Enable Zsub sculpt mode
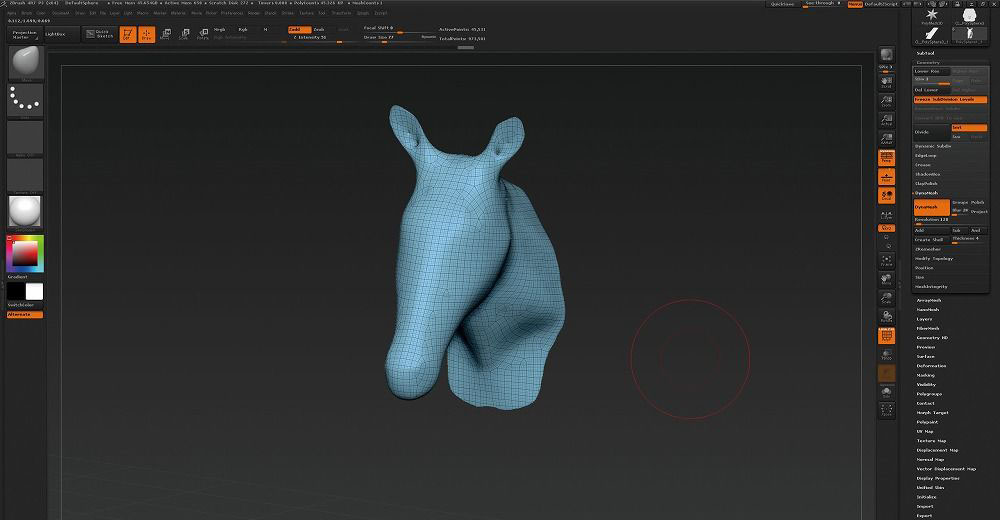This screenshot has height=520, width=1000. (319, 29)
